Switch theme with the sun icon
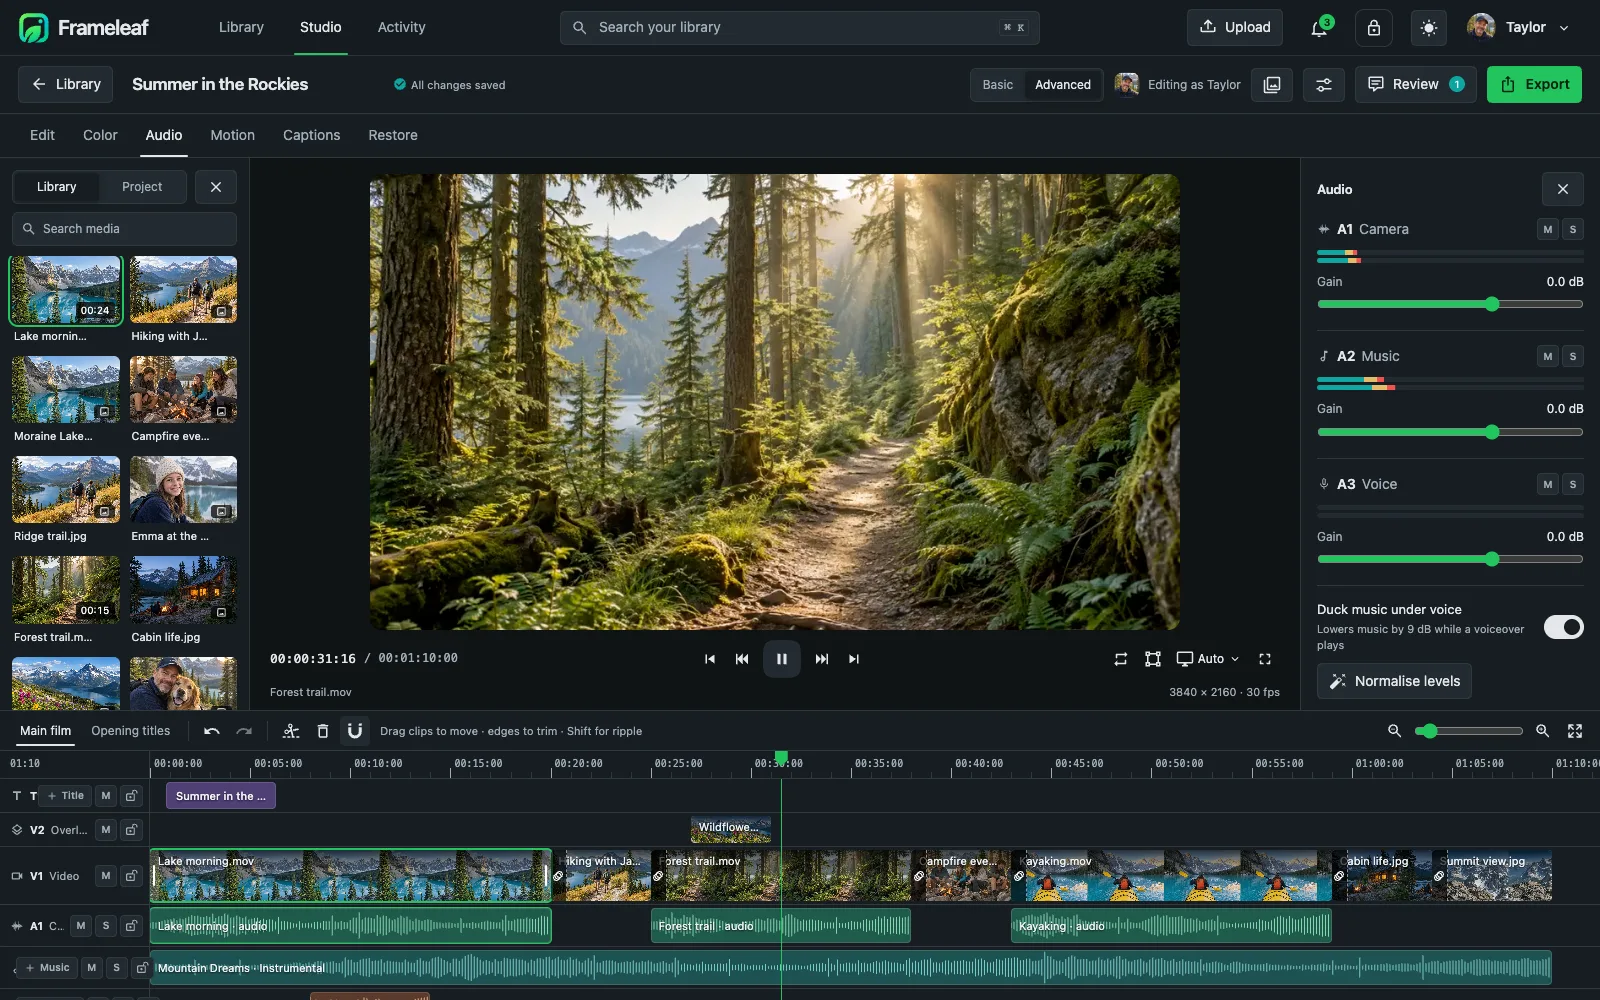Image resolution: width=1600 pixels, height=1000 pixels. coord(1429,28)
